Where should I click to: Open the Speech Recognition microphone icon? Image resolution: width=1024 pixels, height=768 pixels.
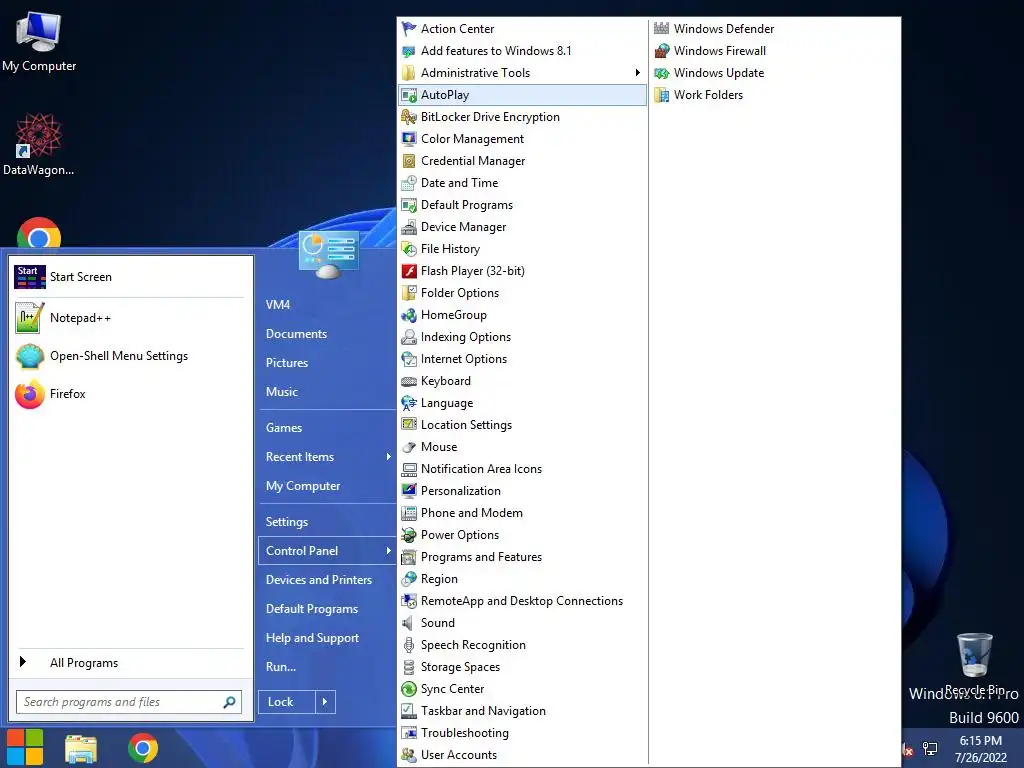409,645
